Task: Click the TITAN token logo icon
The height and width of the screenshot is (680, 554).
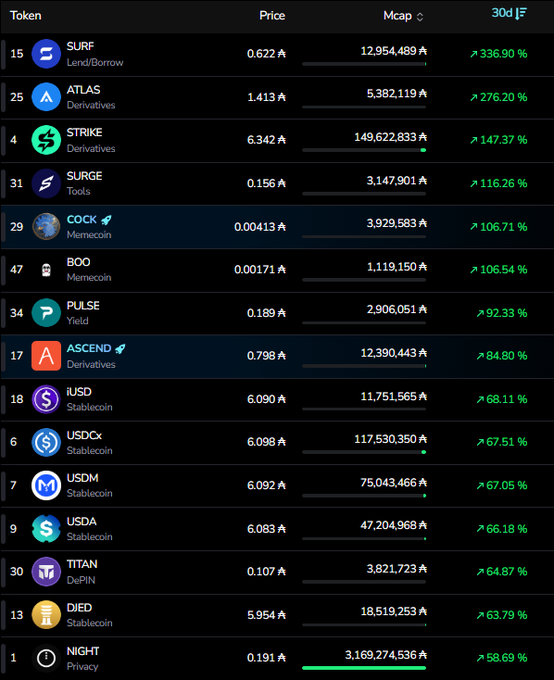Action: click(x=46, y=572)
